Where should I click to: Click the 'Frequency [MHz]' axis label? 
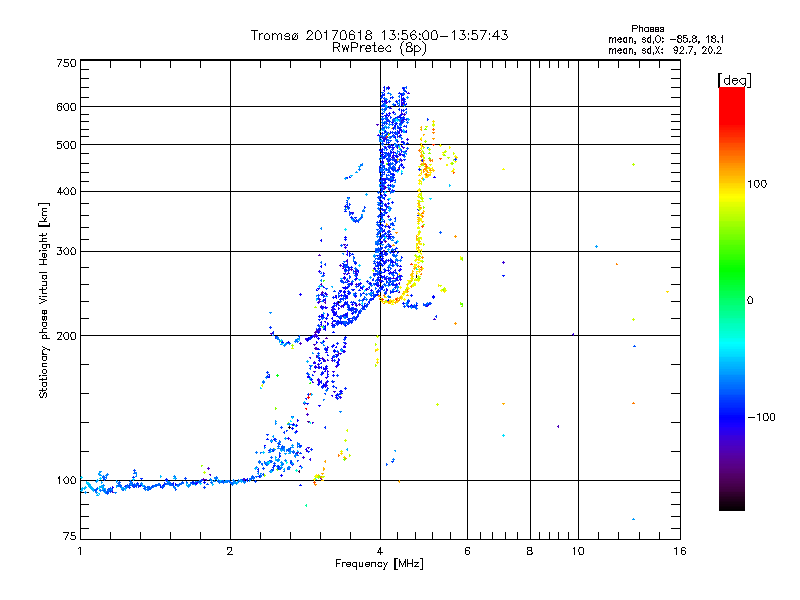(379, 564)
